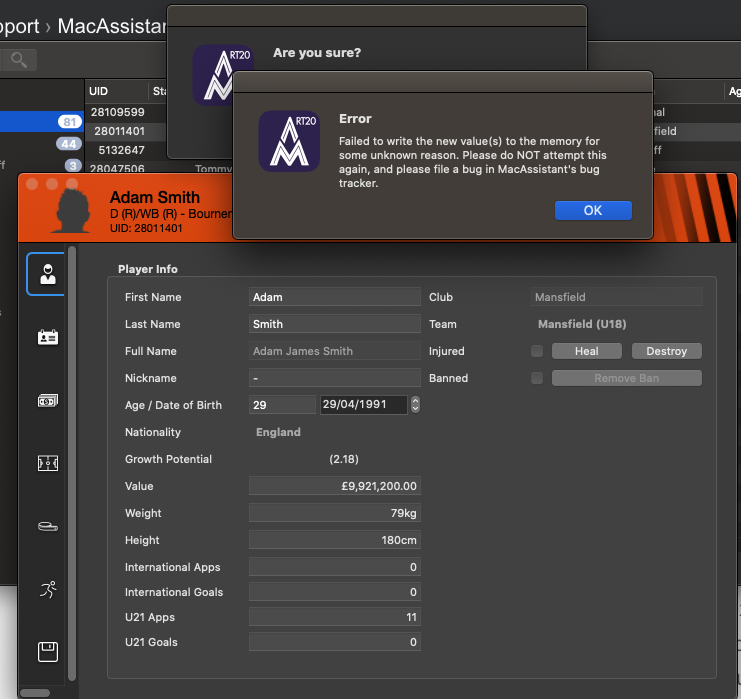
Task: Click the magnifying glass search icon
Action: point(18,60)
